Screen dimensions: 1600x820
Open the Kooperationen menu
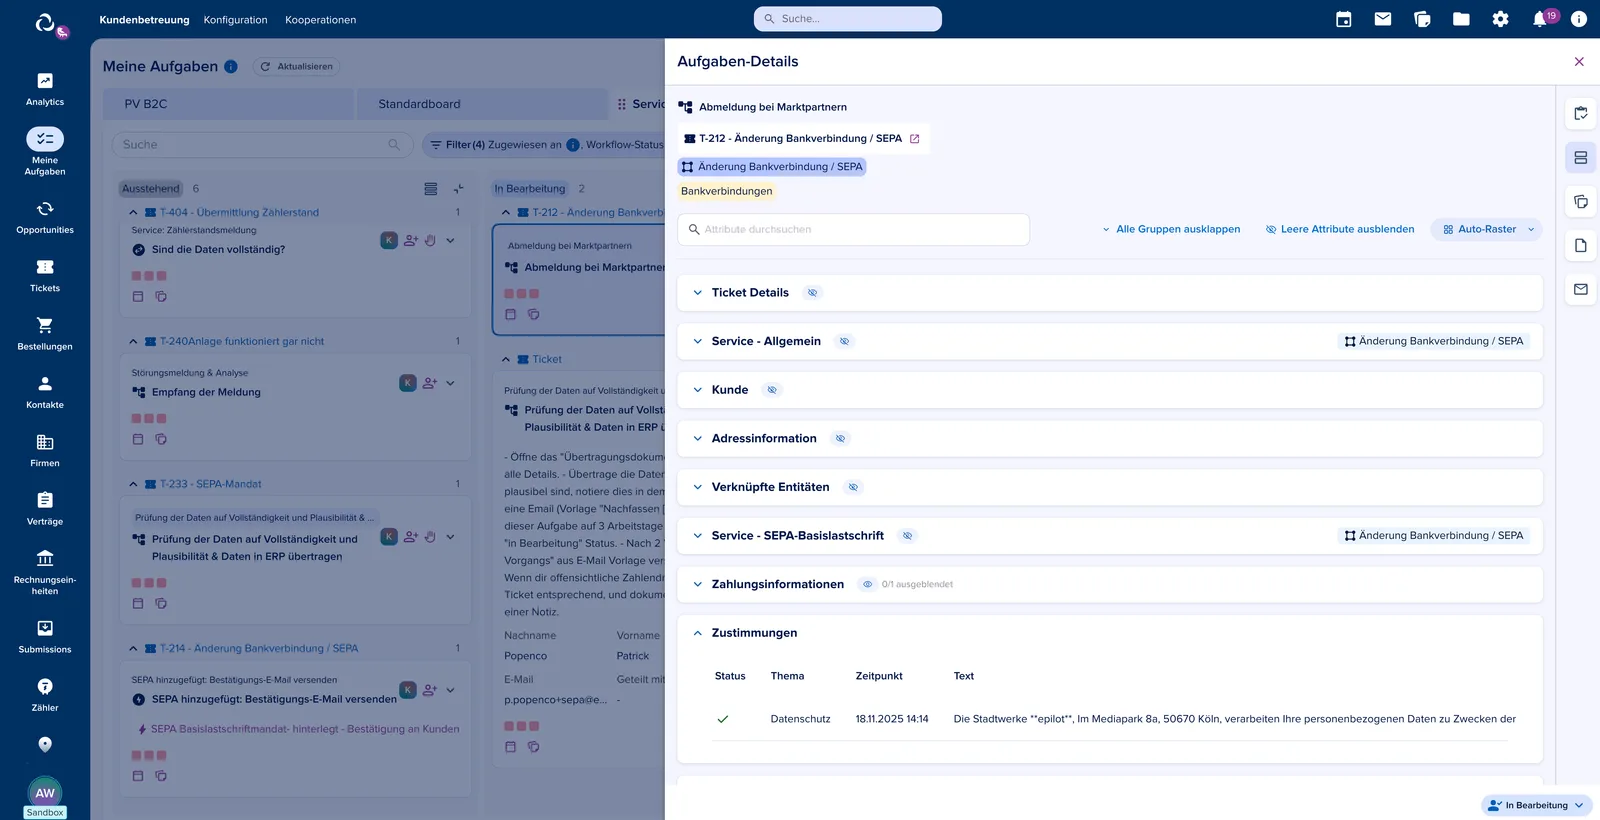click(x=320, y=20)
